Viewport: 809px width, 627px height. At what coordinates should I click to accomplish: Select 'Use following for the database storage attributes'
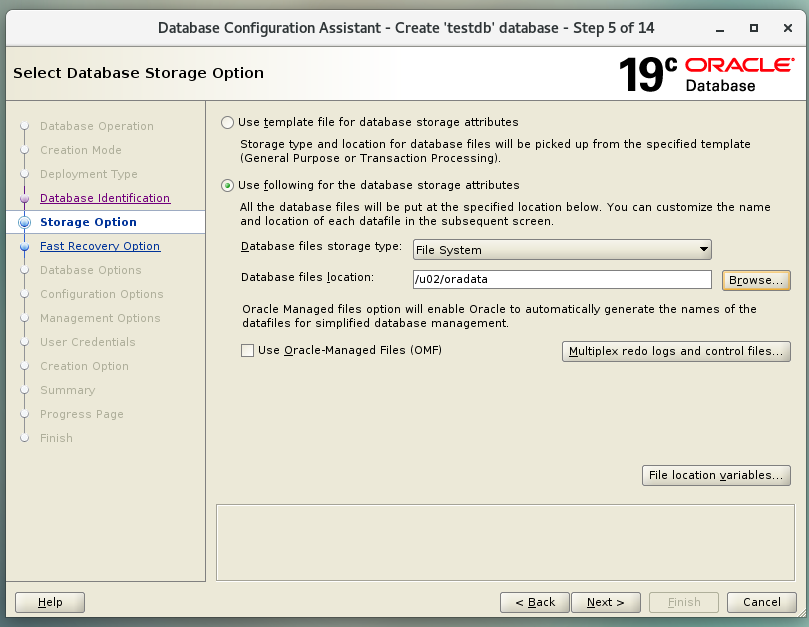[x=227, y=185]
